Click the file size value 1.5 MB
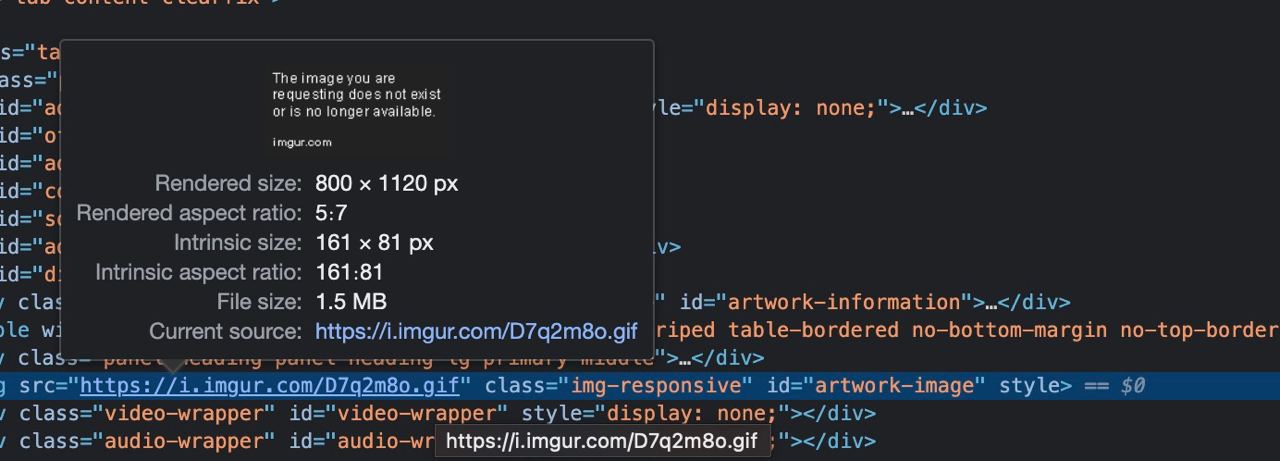The width and height of the screenshot is (1280, 461). coord(350,301)
